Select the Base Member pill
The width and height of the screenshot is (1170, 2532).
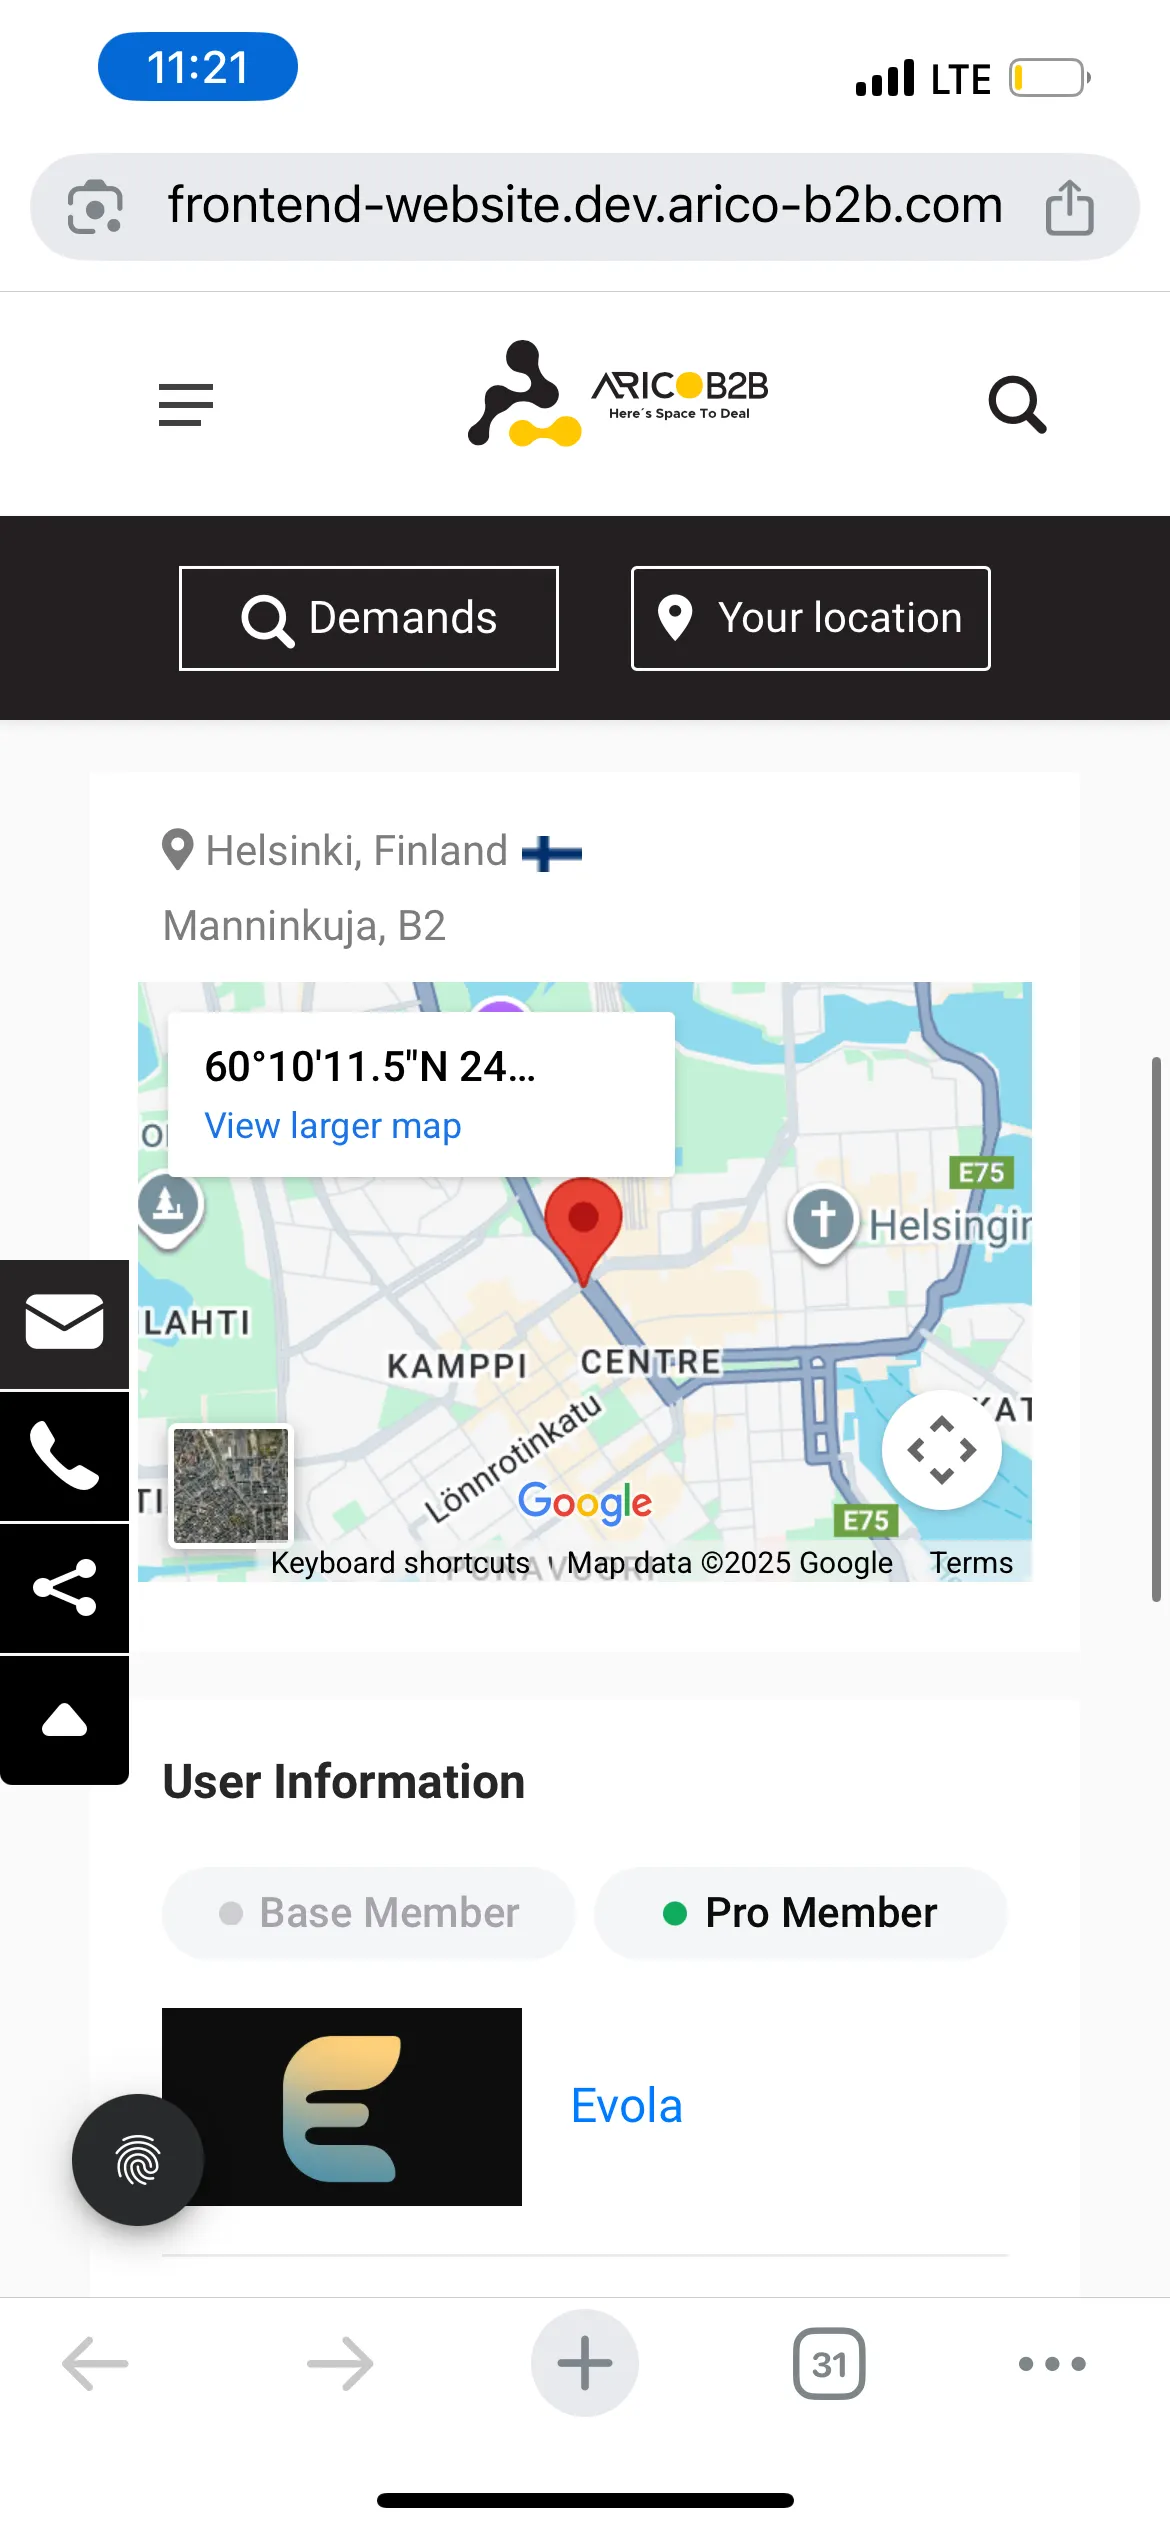pyautogui.click(x=369, y=1913)
